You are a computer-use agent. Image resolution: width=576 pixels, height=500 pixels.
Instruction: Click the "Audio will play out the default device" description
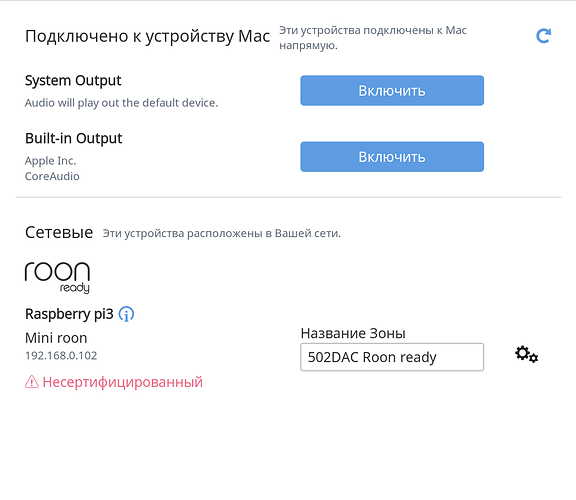click(121, 103)
